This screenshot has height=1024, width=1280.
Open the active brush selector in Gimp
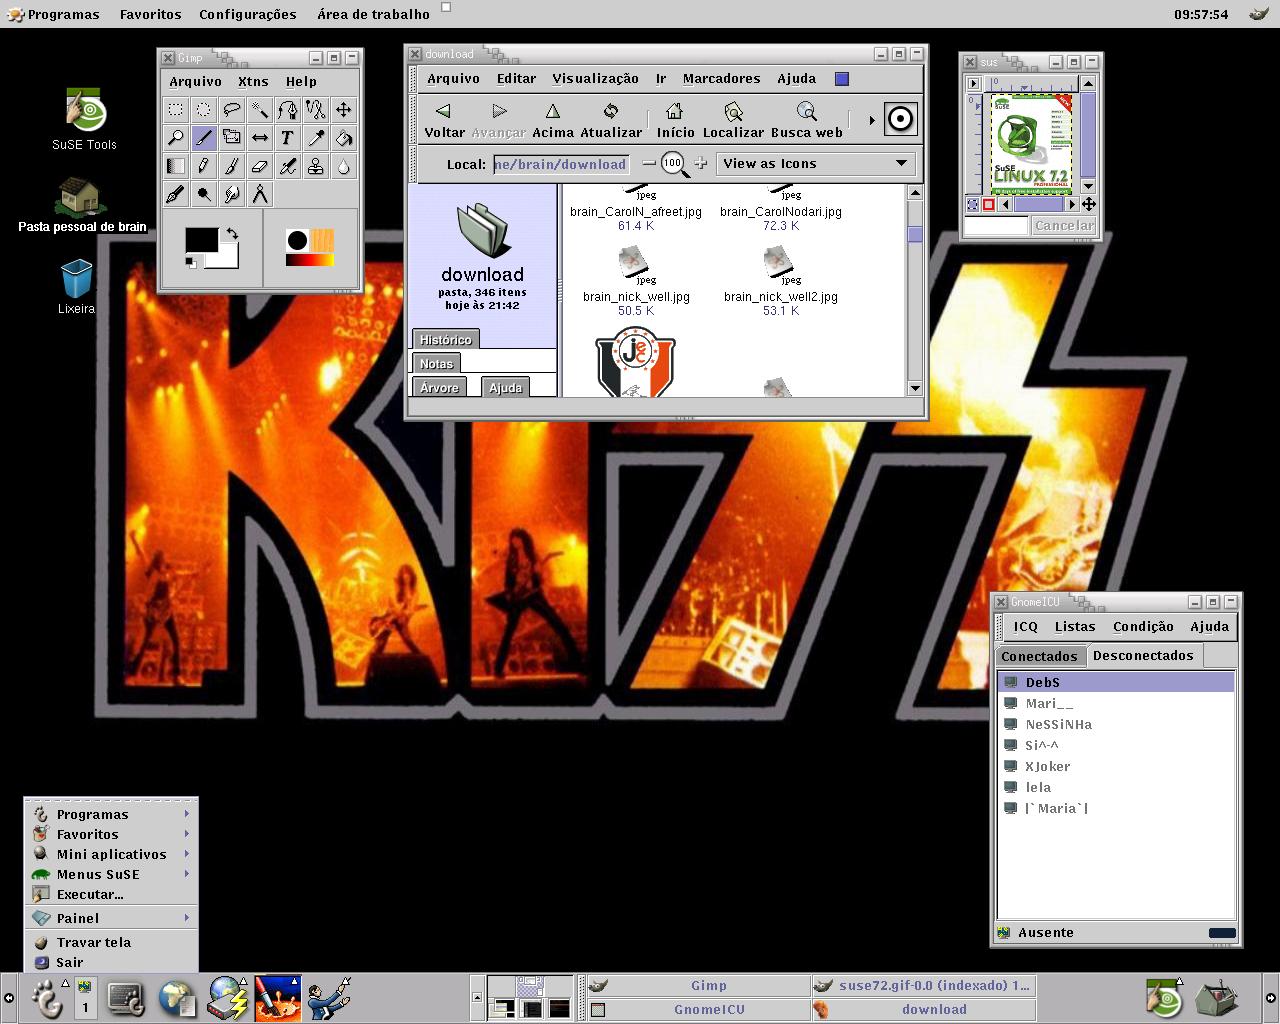click(297, 240)
